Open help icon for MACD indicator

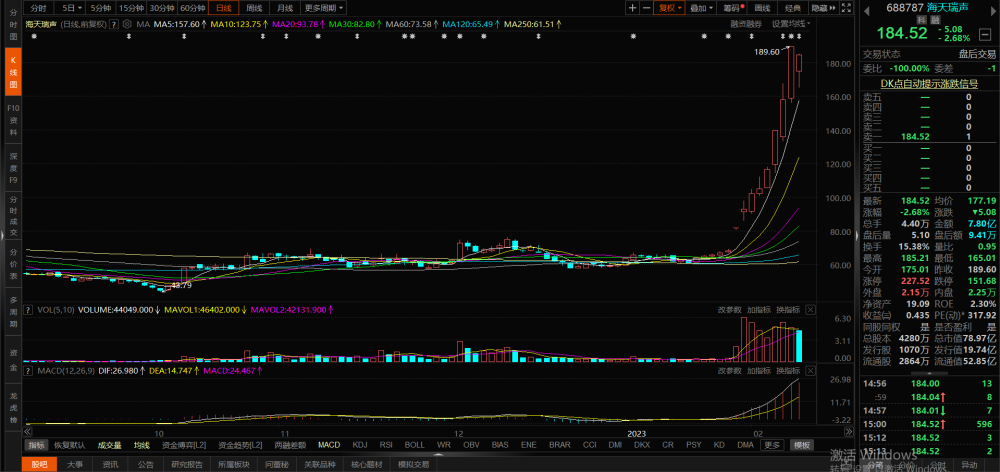[x=28, y=370]
